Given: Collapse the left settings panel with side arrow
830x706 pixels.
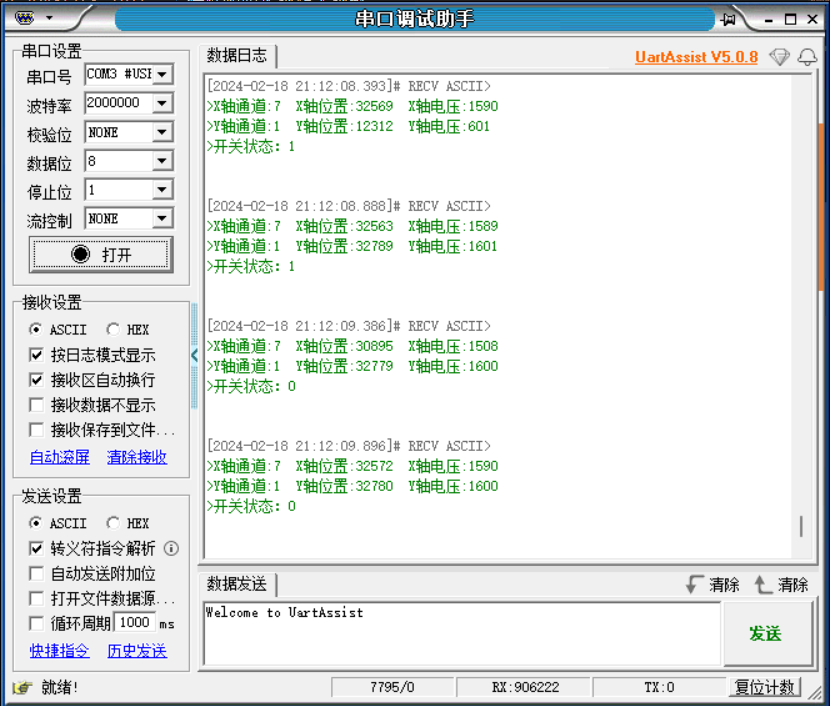Looking at the screenshot, I should click(194, 355).
